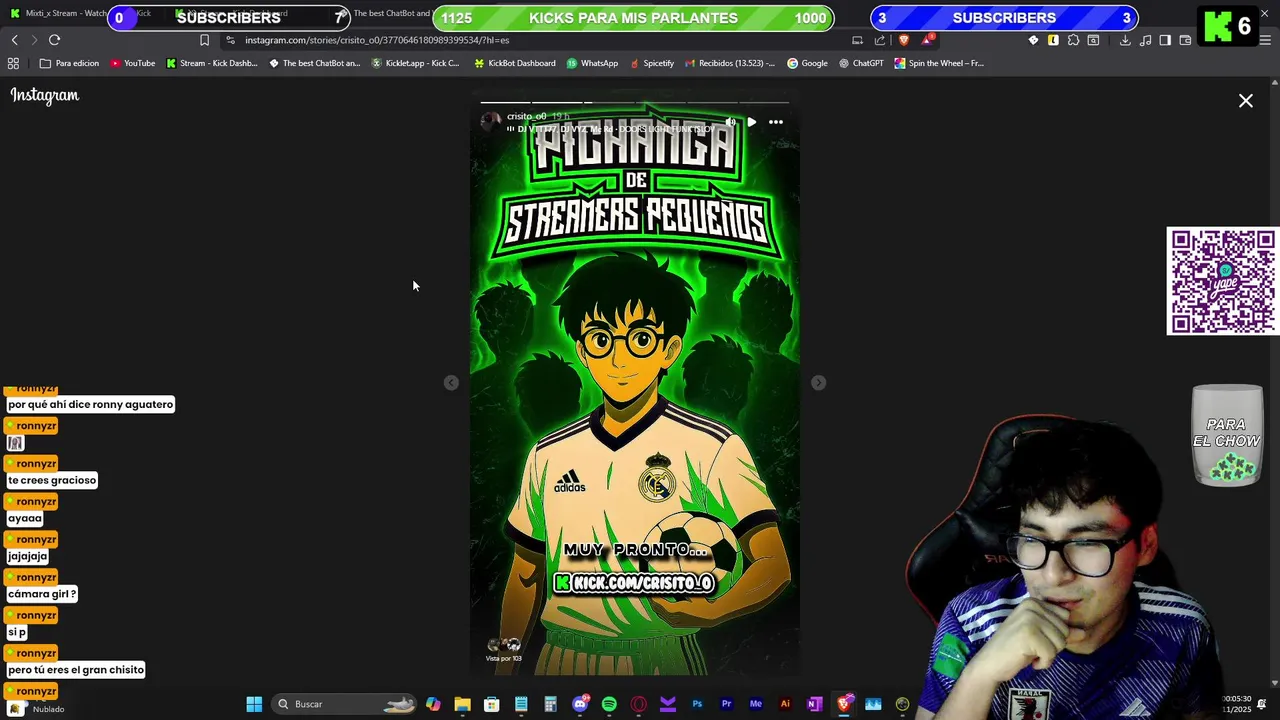The image size is (1280, 720).
Task: Open Notepad from the taskbar
Action: point(521,704)
